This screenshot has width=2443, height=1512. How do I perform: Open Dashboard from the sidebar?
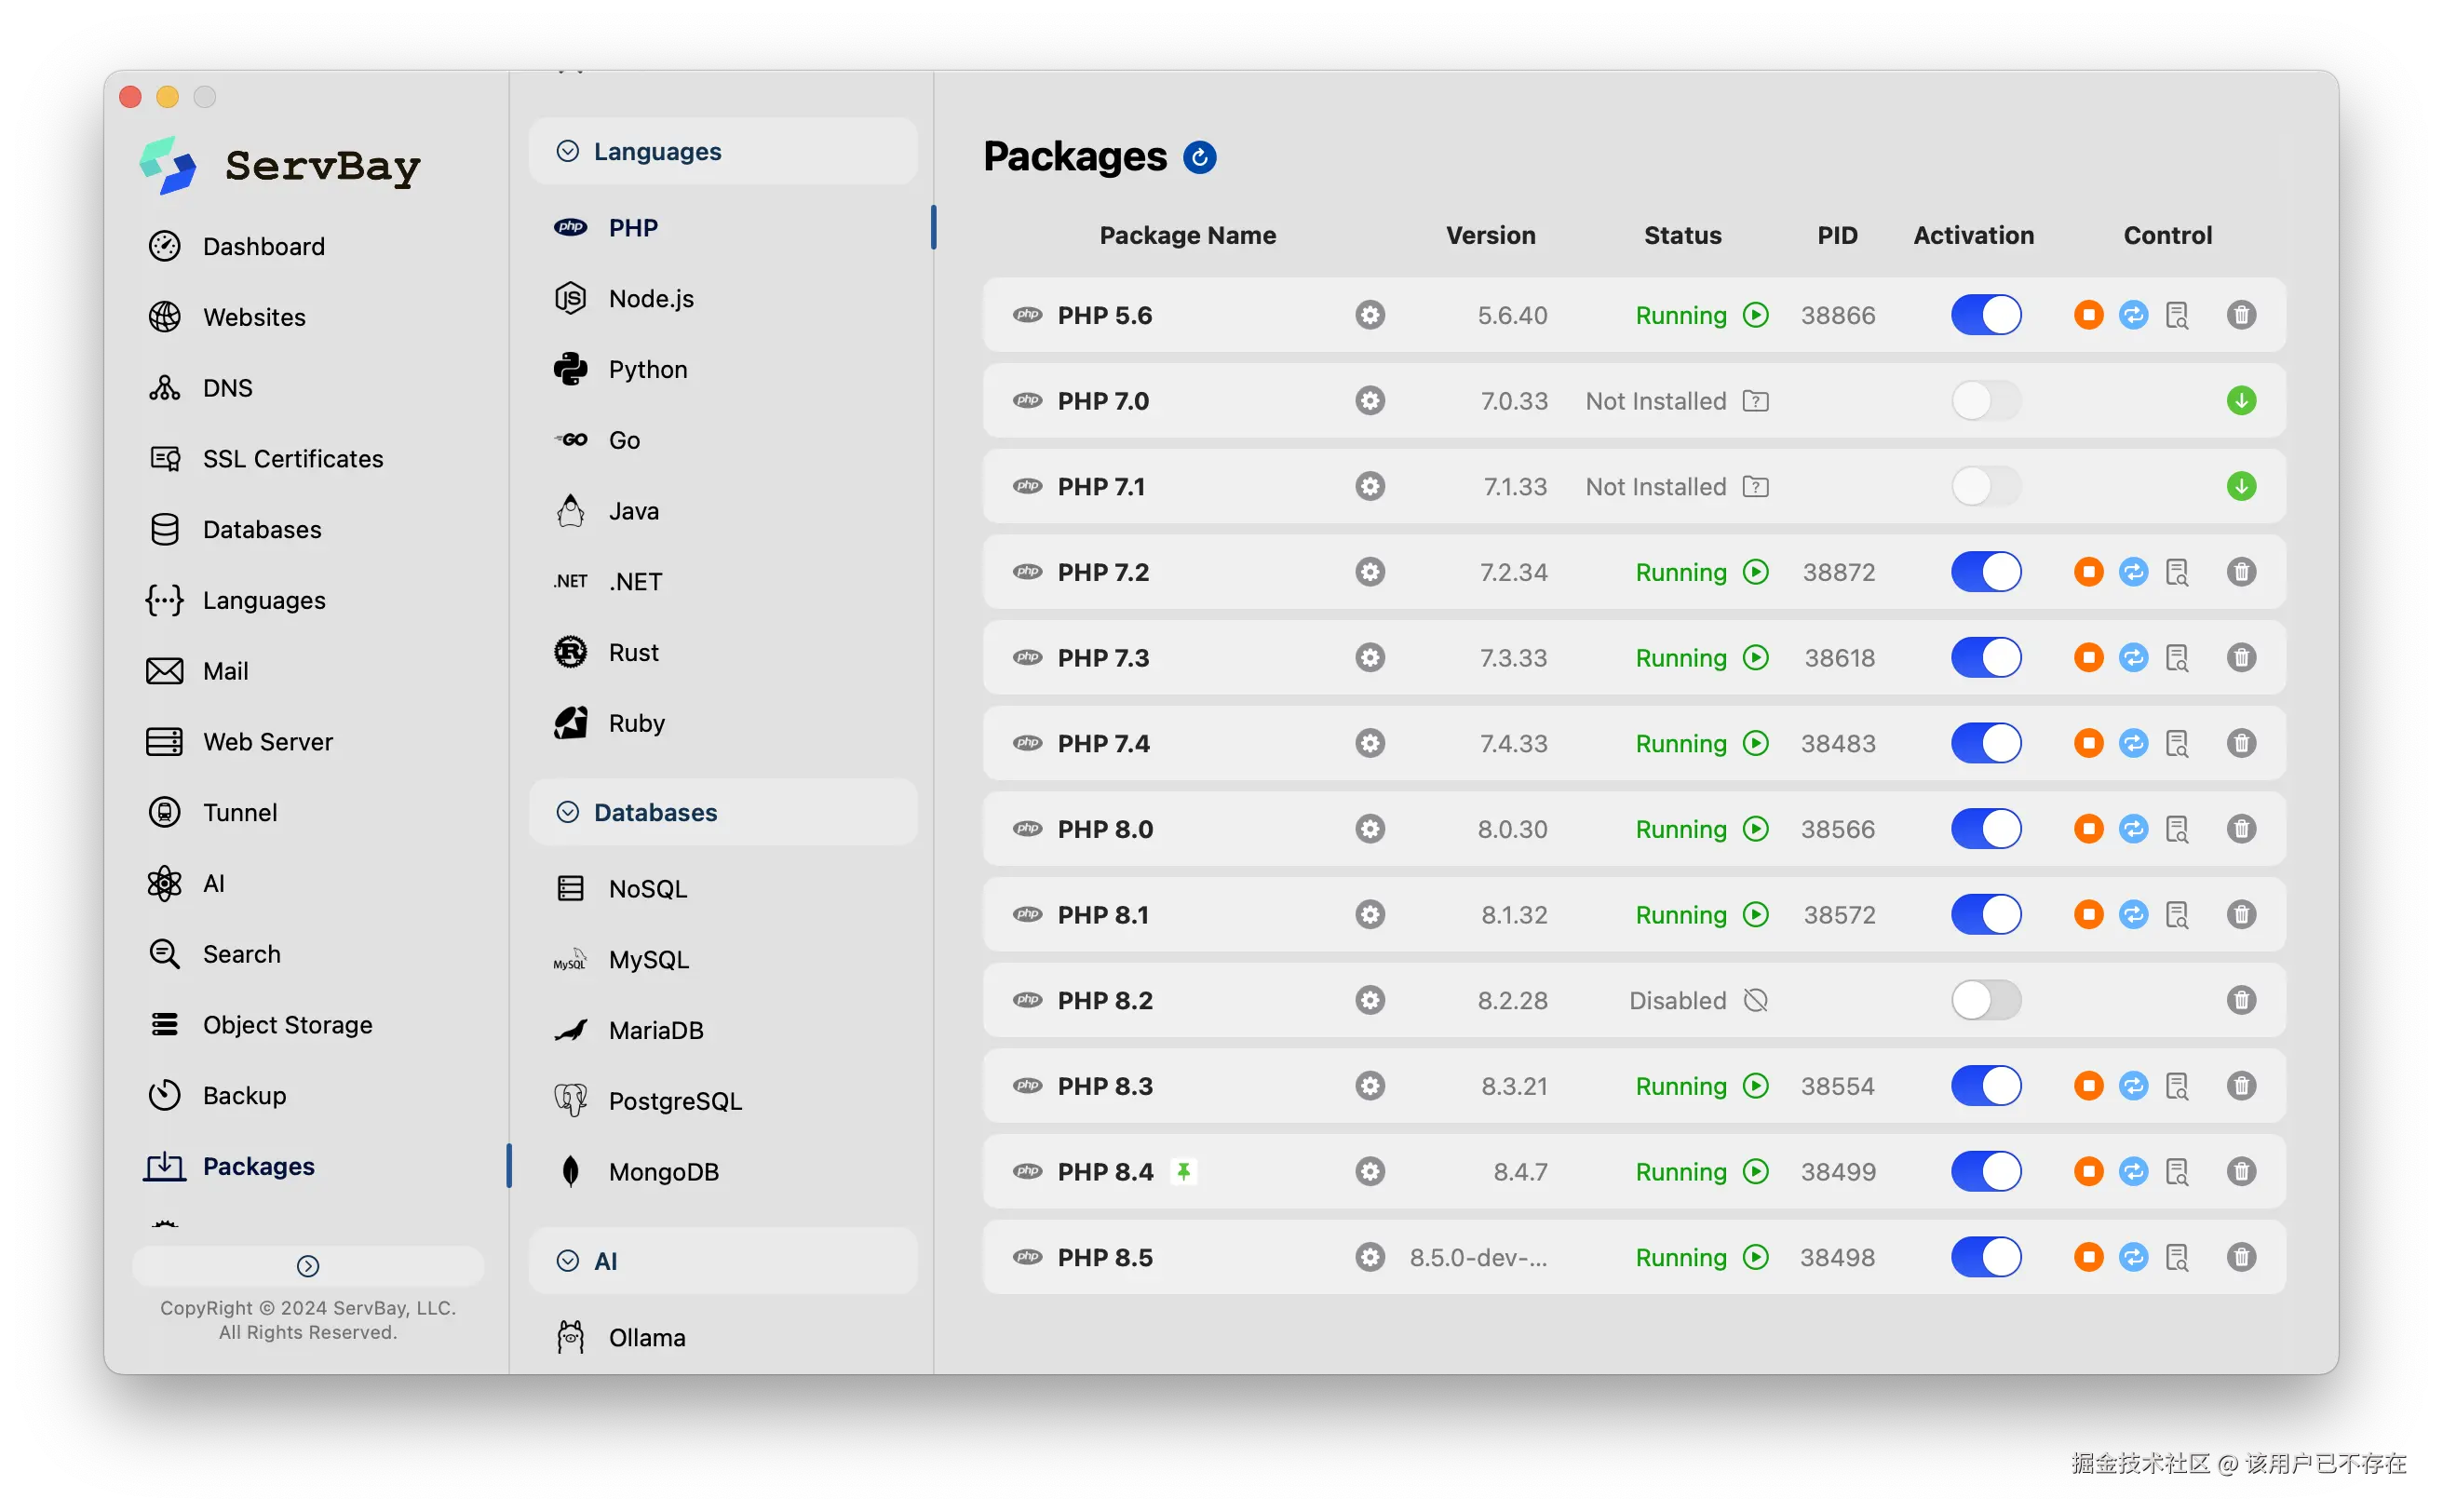coord(263,246)
